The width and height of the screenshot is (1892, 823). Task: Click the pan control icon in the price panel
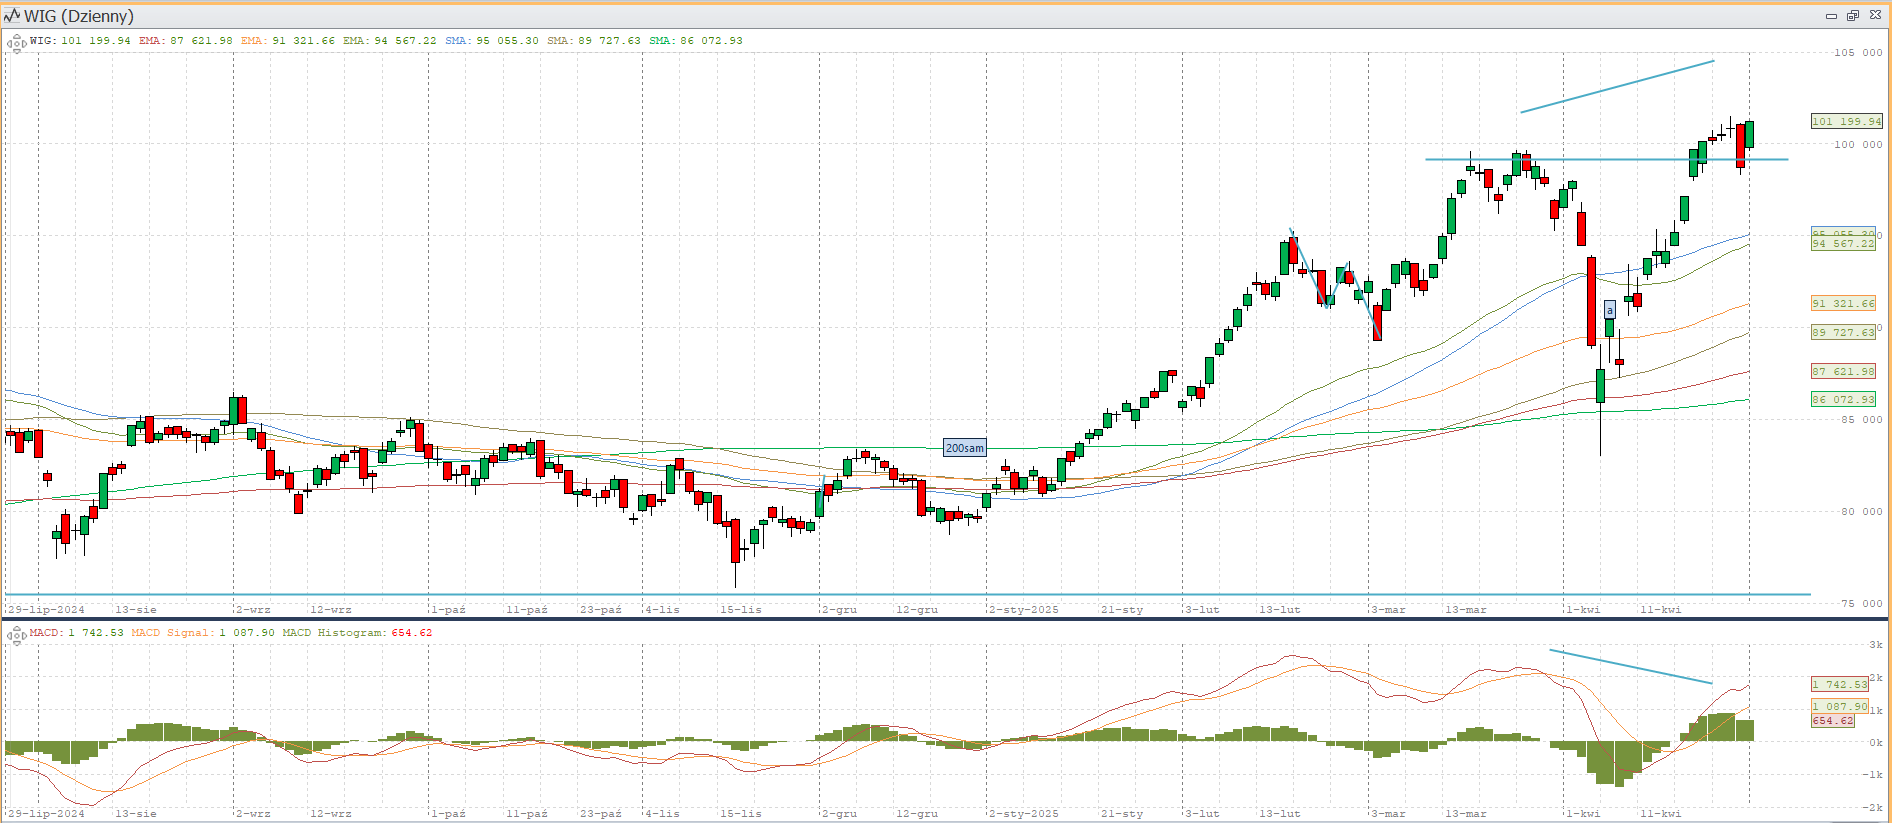tap(16, 43)
